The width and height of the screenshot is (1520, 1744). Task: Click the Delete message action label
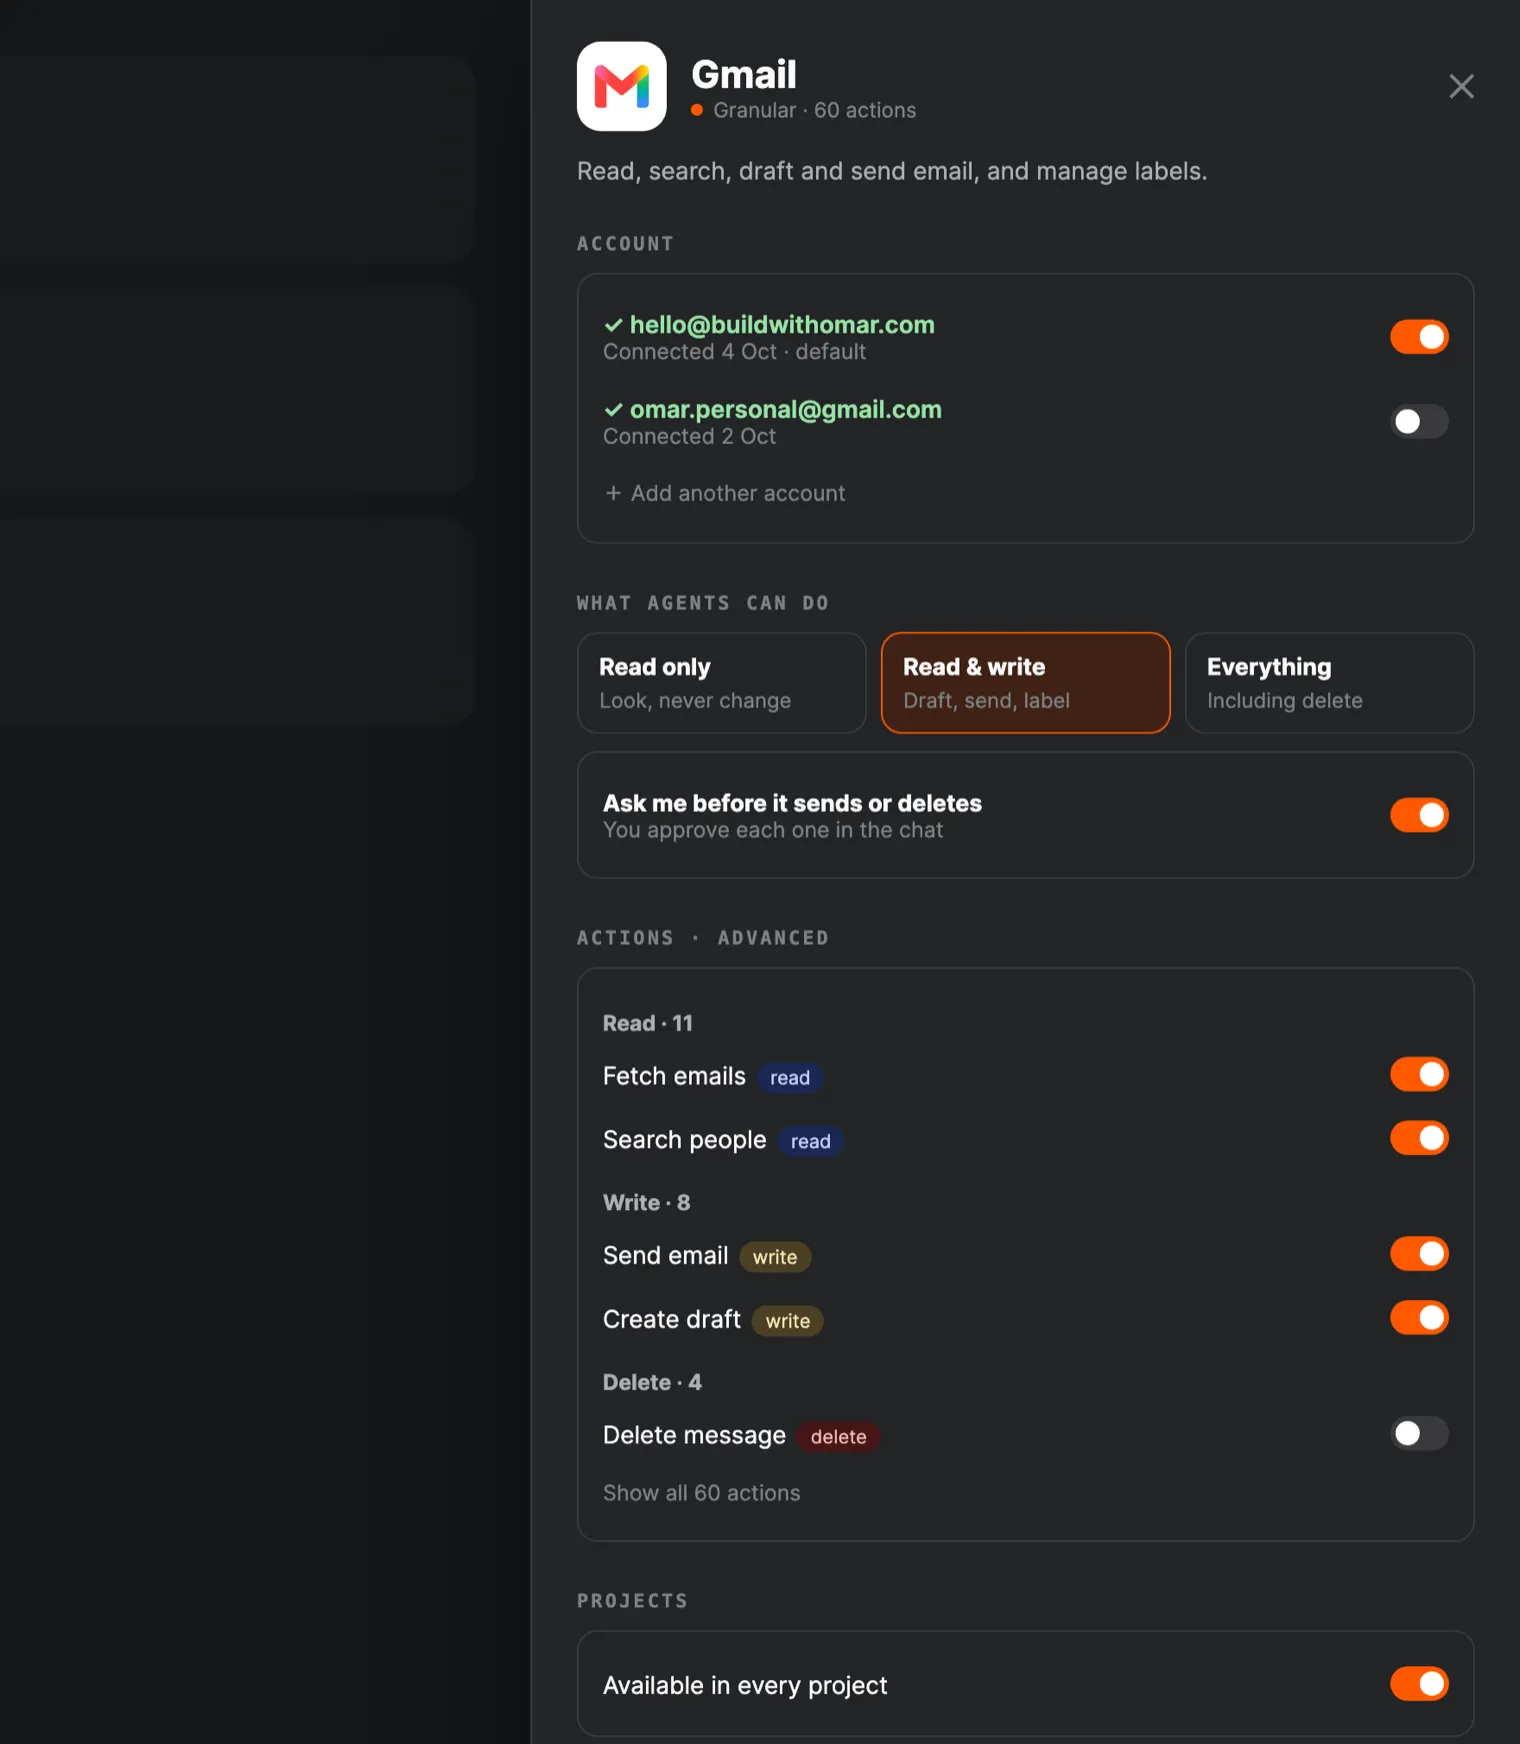694,1436
